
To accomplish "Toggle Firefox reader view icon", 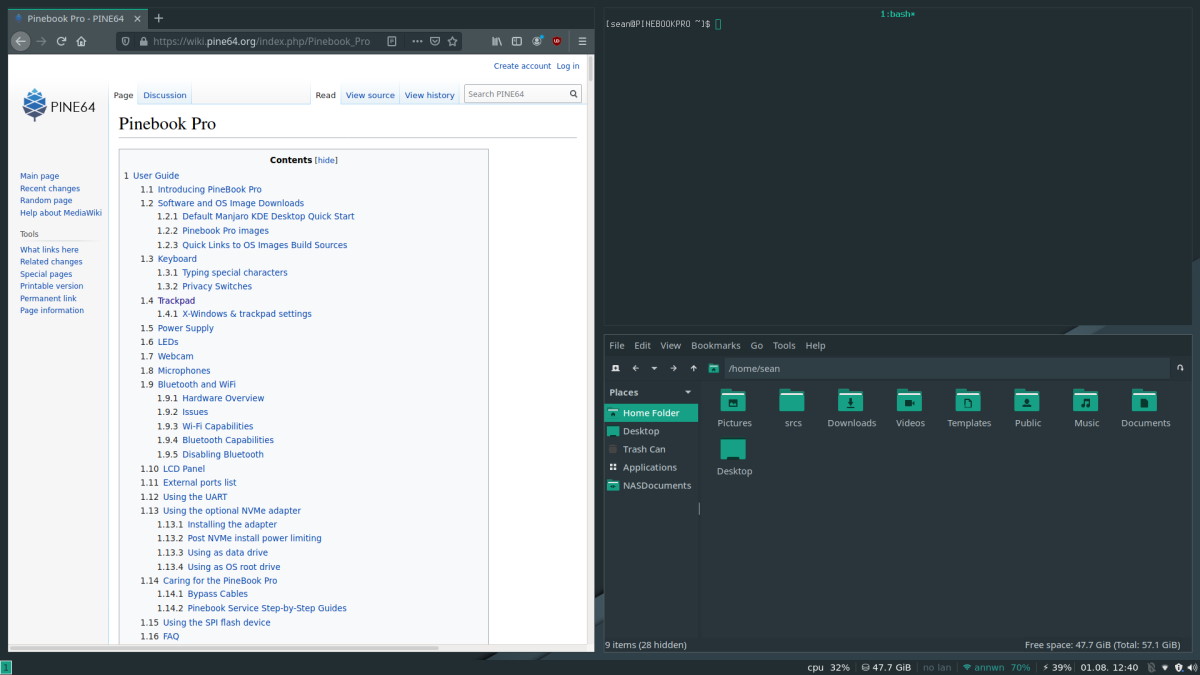I will (392, 41).
